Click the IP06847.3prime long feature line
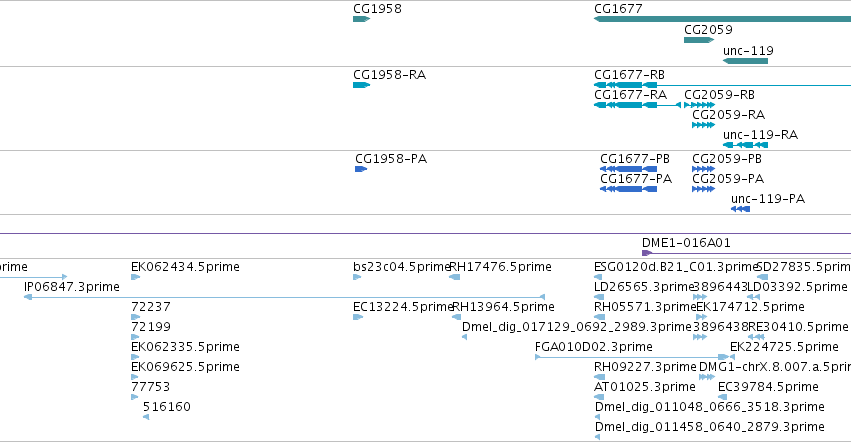The width and height of the screenshot is (851, 442). [284, 297]
